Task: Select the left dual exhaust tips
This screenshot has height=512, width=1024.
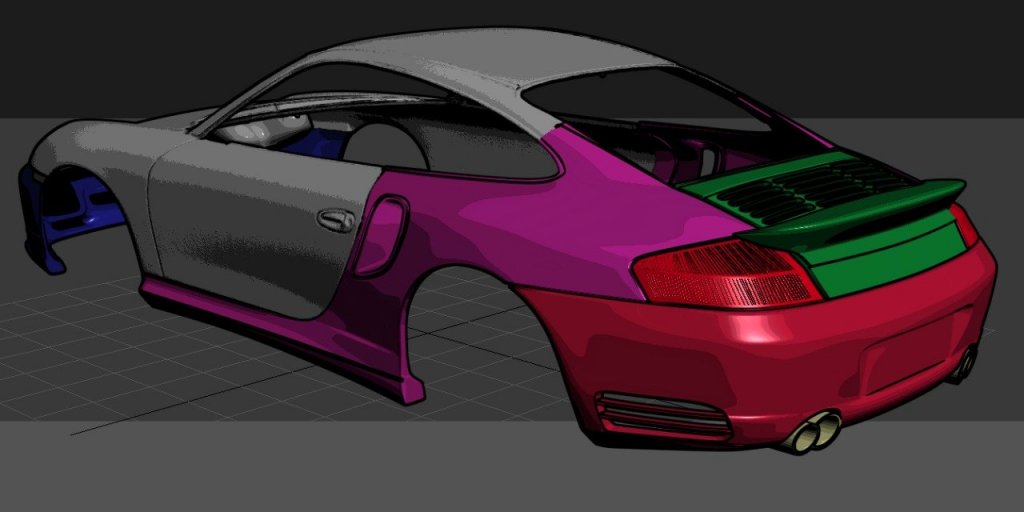Action: 814,432
